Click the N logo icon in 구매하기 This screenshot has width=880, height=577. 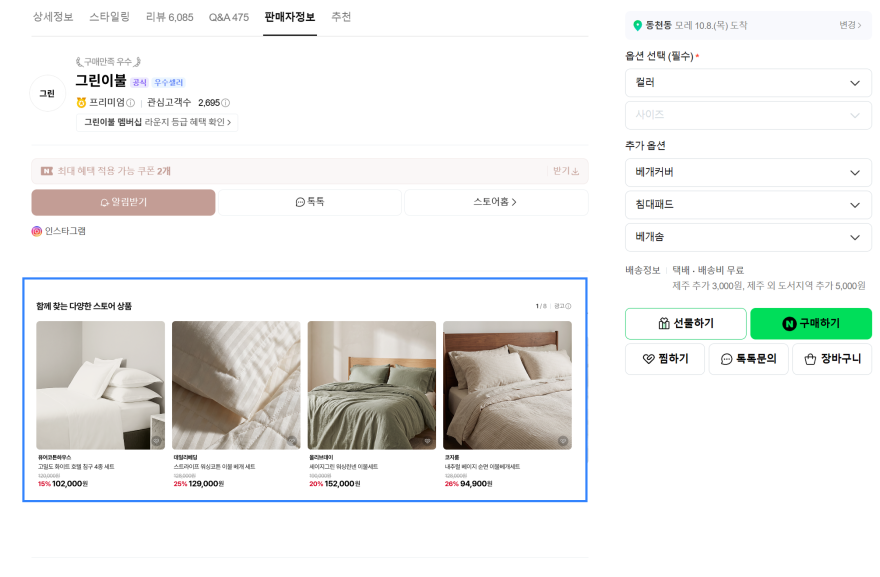[789, 323]
